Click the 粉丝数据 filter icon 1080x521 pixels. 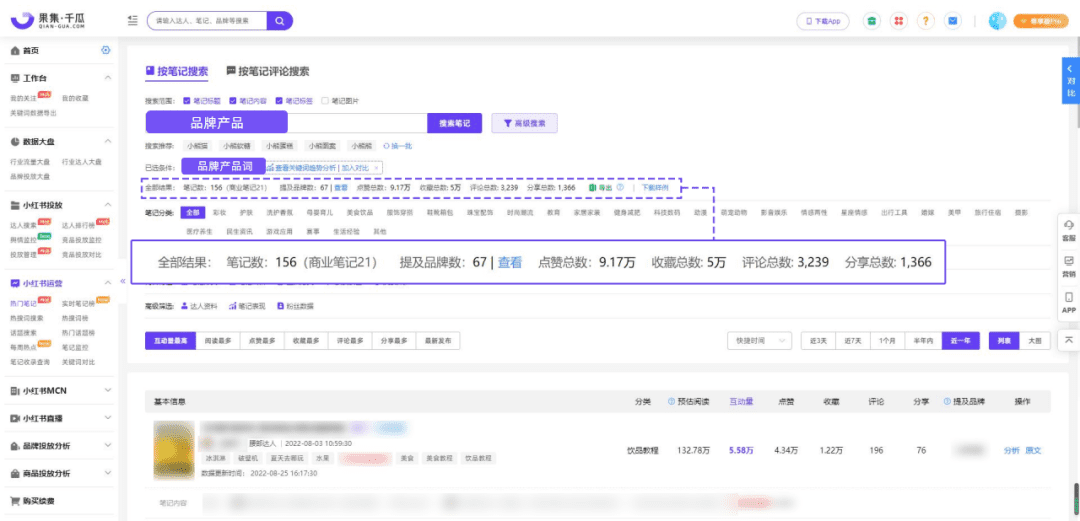[x=280, y=306]
